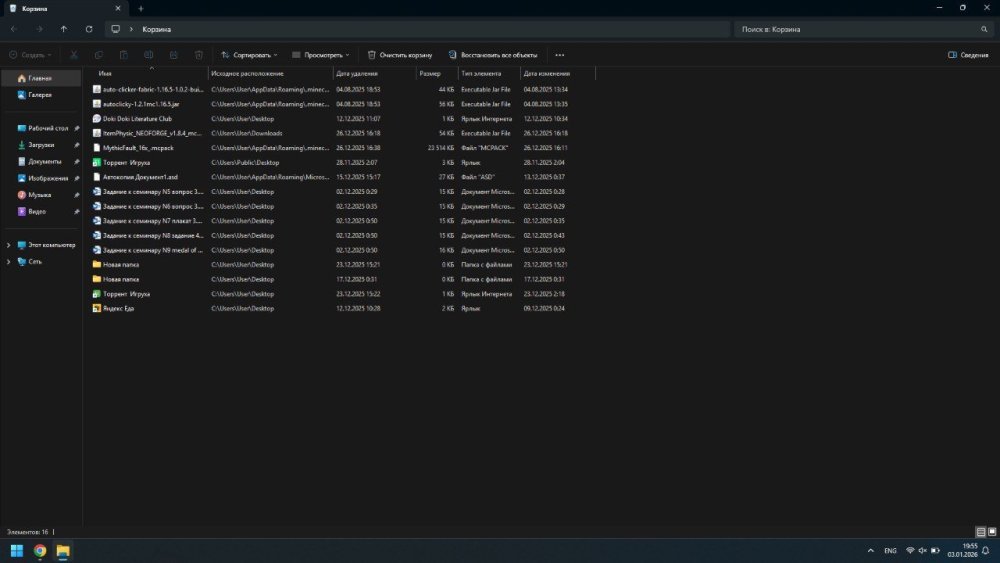Click the ENG language indicator
The height and width of the screenshot is (563, 1000).
click(x=890, y=551)
